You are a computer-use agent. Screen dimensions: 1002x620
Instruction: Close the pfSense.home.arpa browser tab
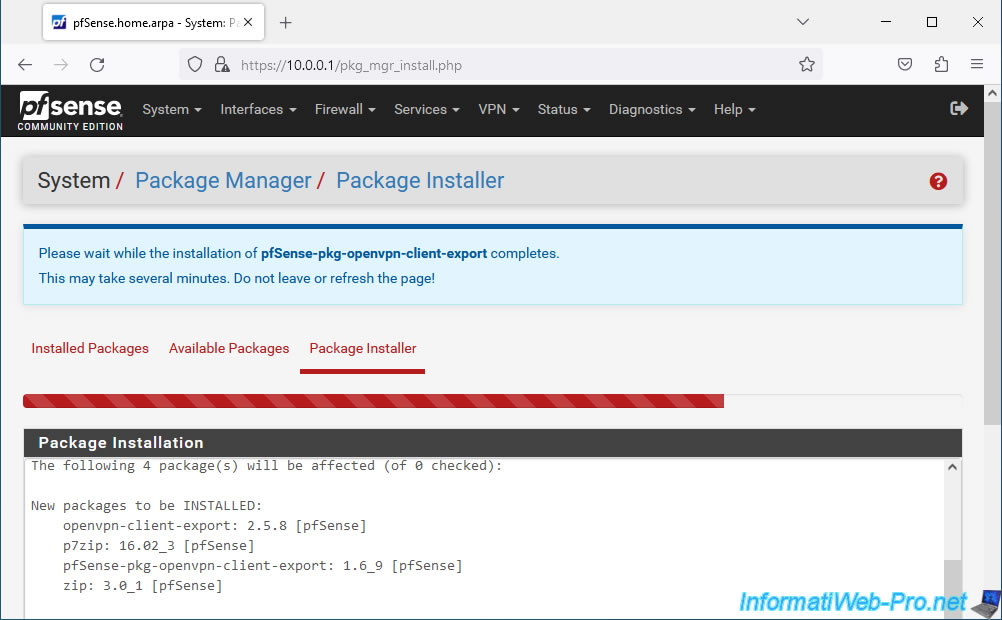(x=248, y=22)
